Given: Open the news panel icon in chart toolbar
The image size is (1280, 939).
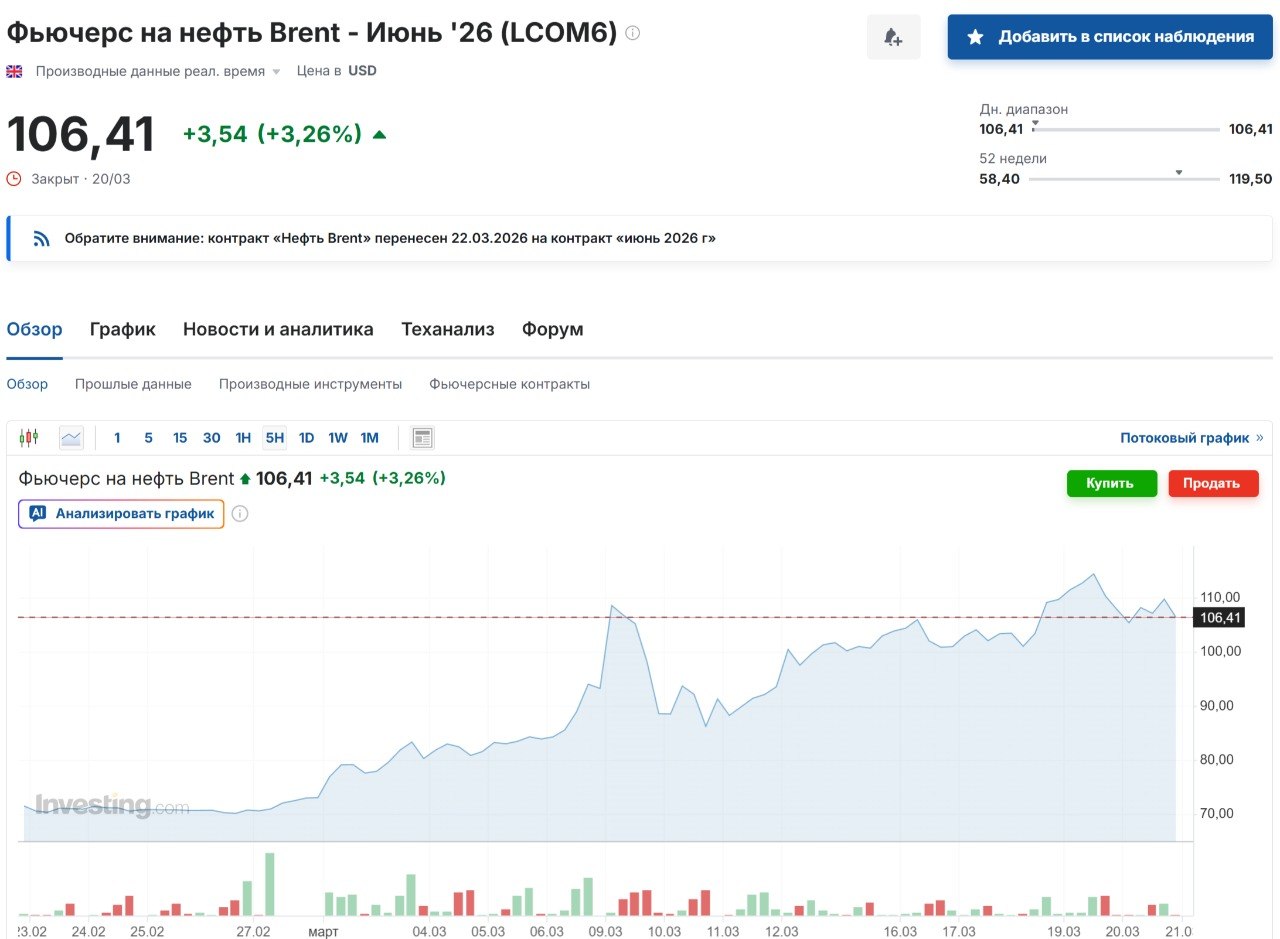Looking at the screenshot, I should point(423,437).
